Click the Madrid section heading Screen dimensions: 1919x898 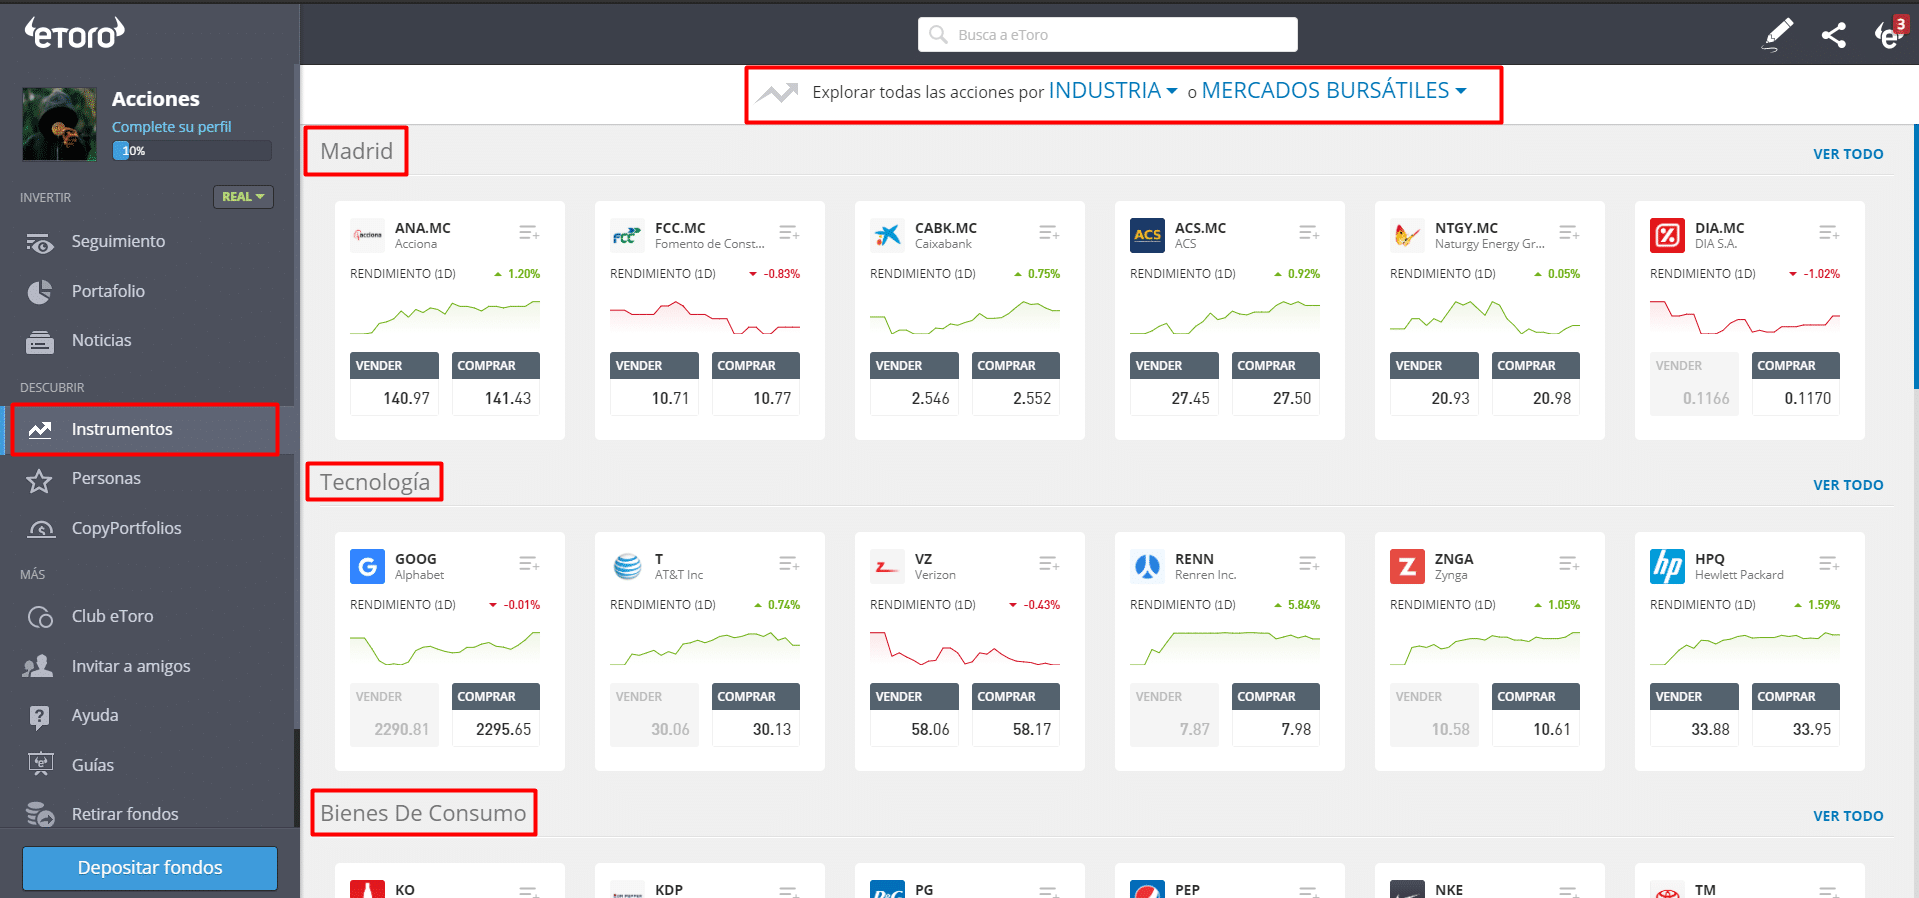tap(356, 151)
